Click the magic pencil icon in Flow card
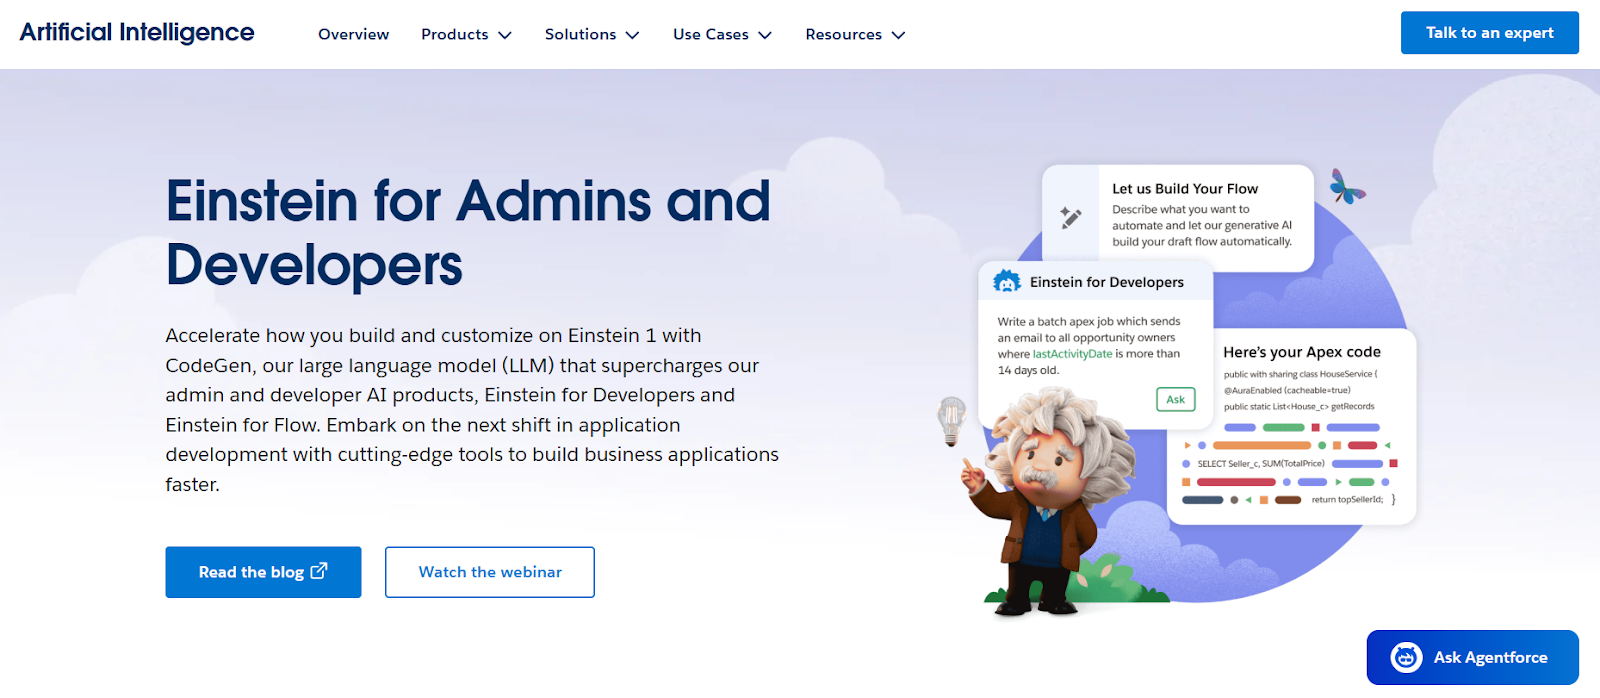This screenshot has height=698, width=1600. pyautogui.click(x=1071, y=217)
